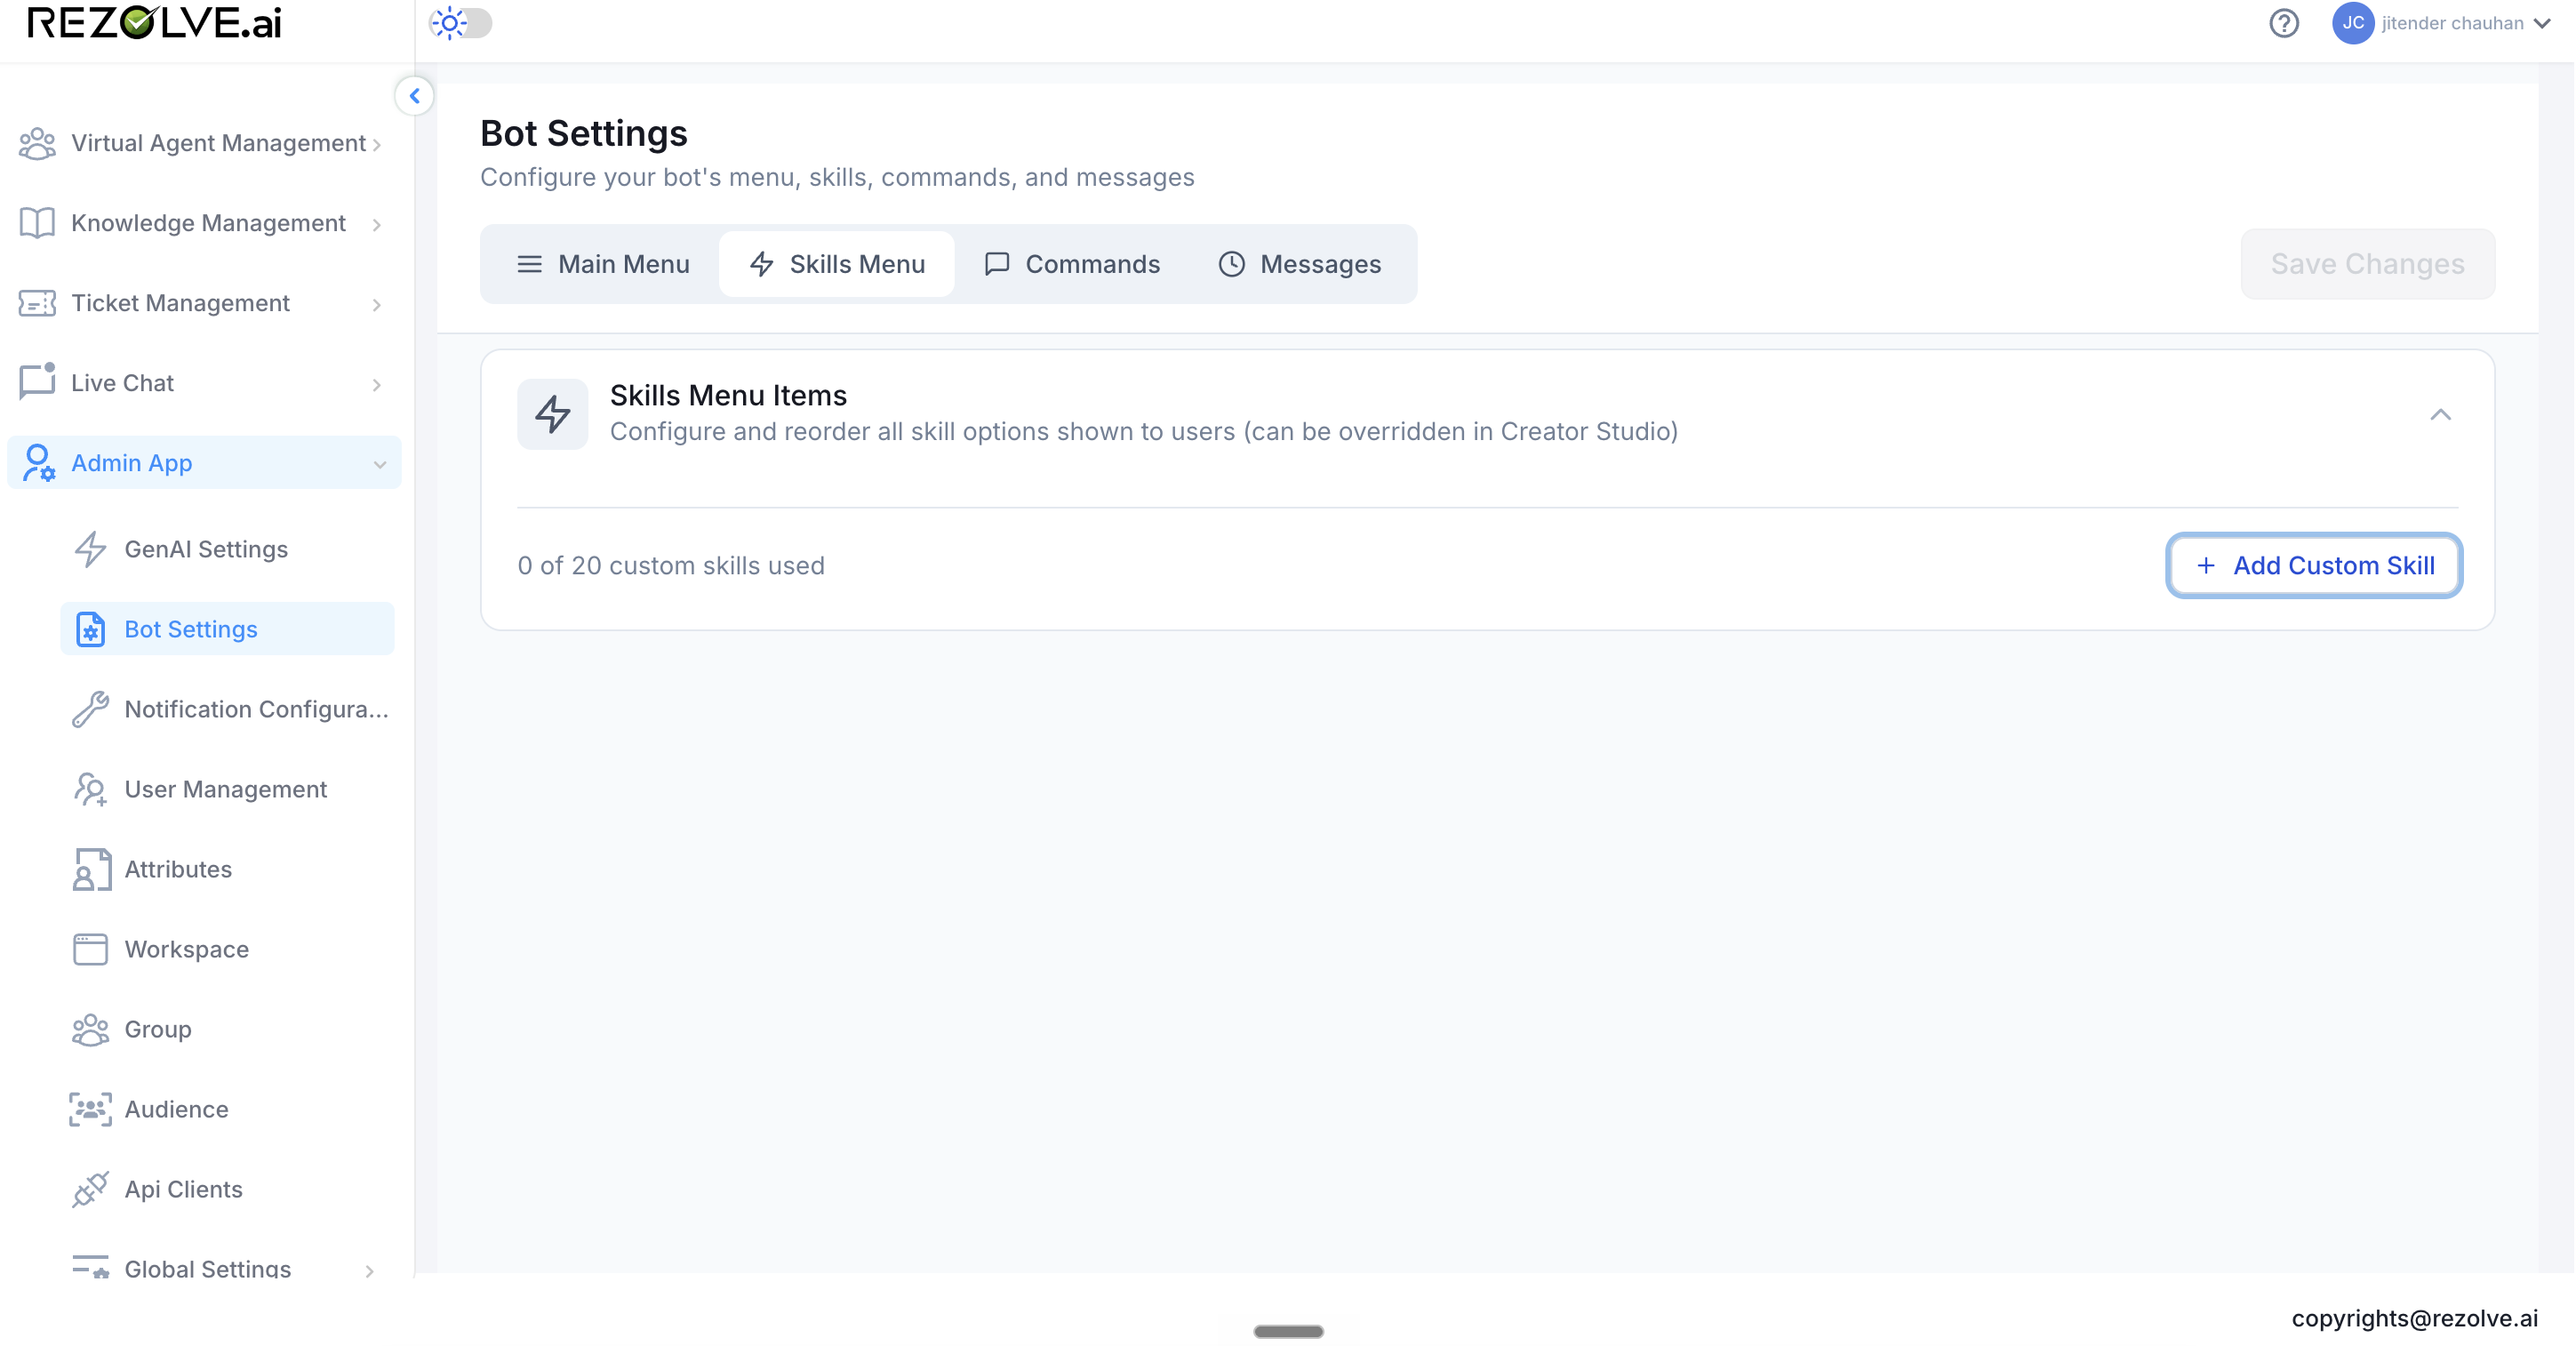The width and height of the screenshot is (2576, 1346).
Task: Open the Workspace window icon
Action: (x=90, y=949)
